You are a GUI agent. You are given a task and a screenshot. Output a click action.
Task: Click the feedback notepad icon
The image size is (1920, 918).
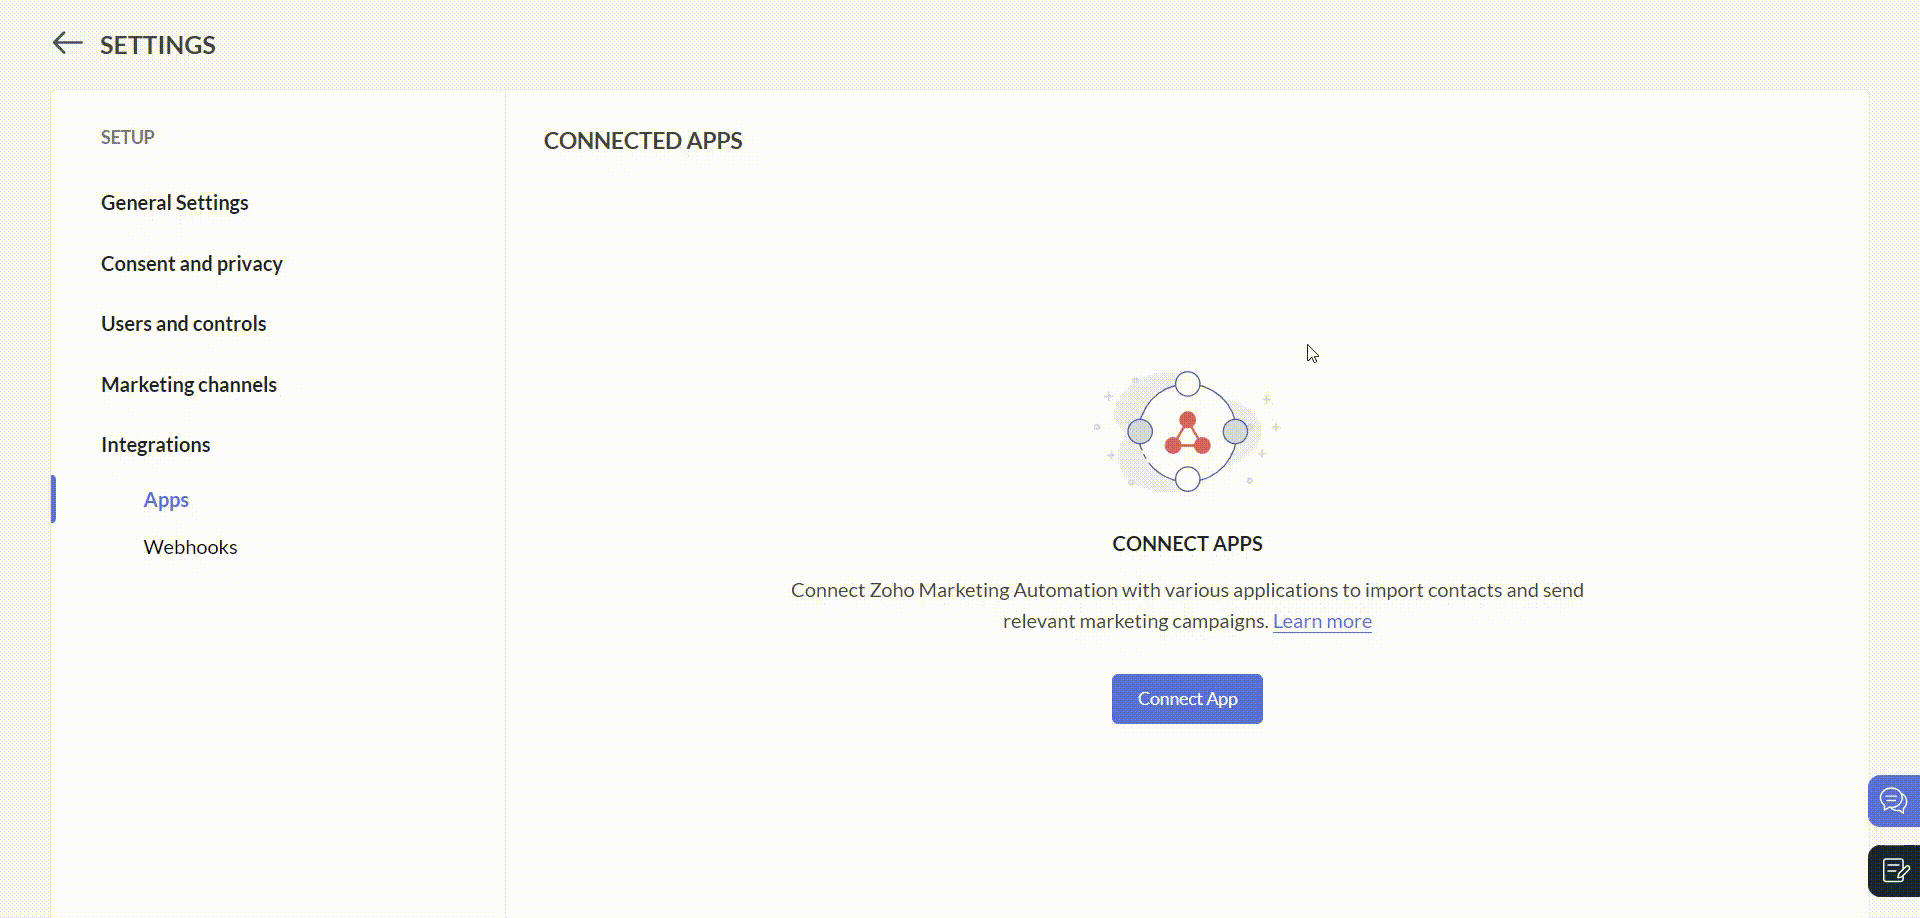pyautogui.click(x=1894, y=871)
